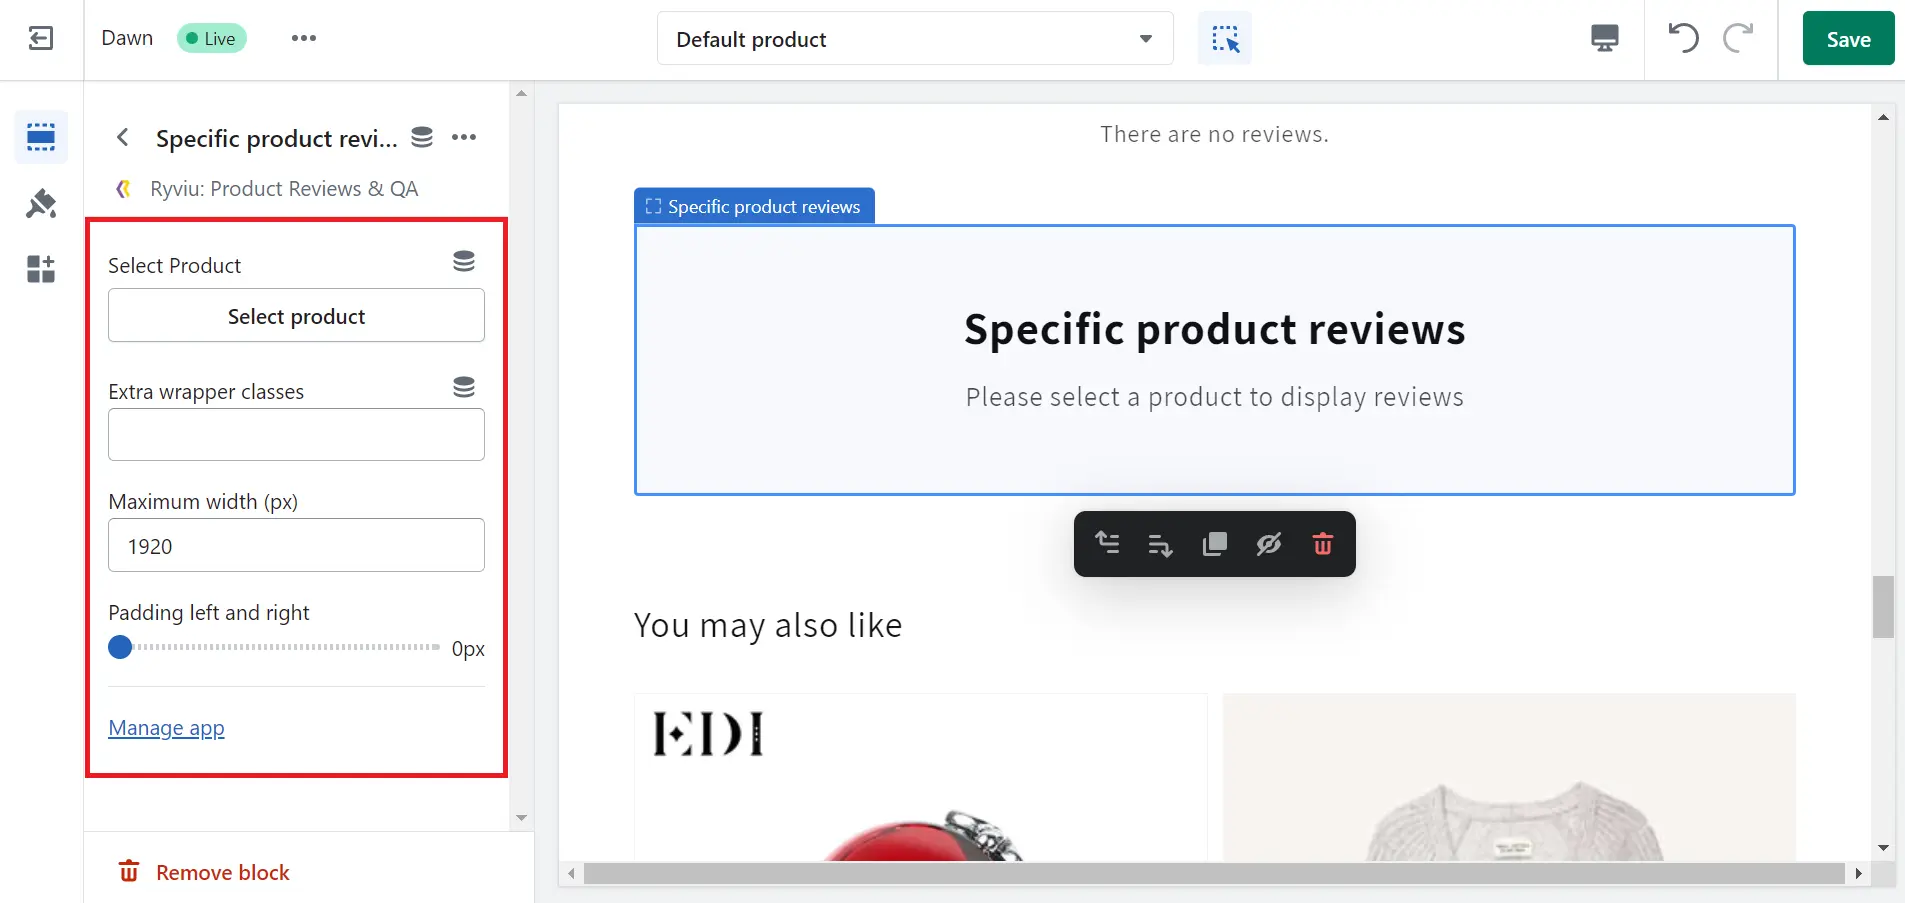Open block options via the ellipsis menu

[x=464, y=137]
